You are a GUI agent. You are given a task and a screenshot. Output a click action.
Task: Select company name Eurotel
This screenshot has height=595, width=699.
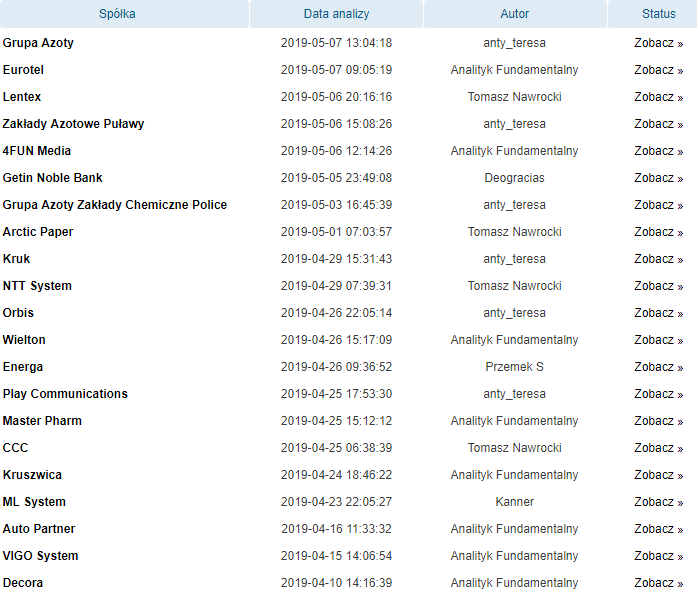coord(23,70)
